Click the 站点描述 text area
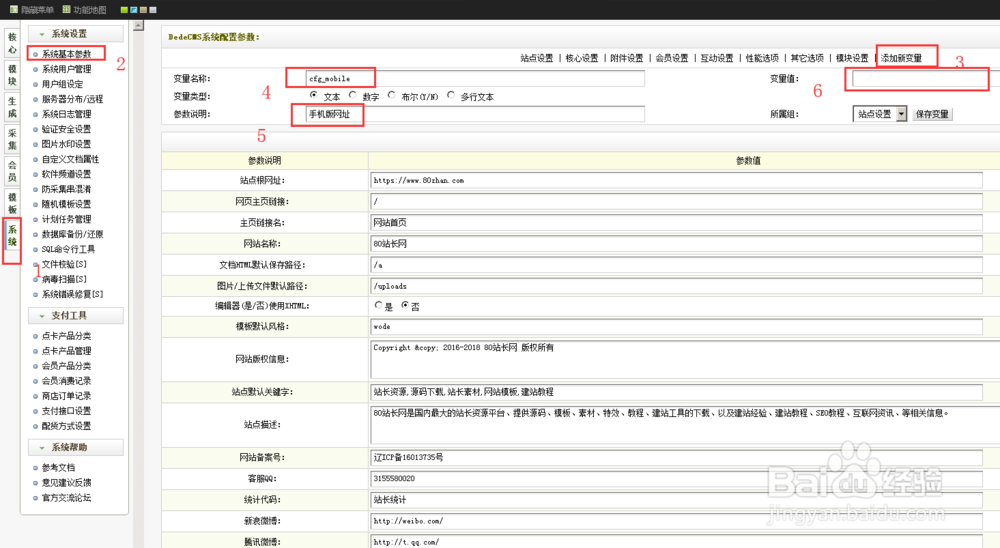Viewport: 1000px width, 548px height. click(x=685, y=424)
